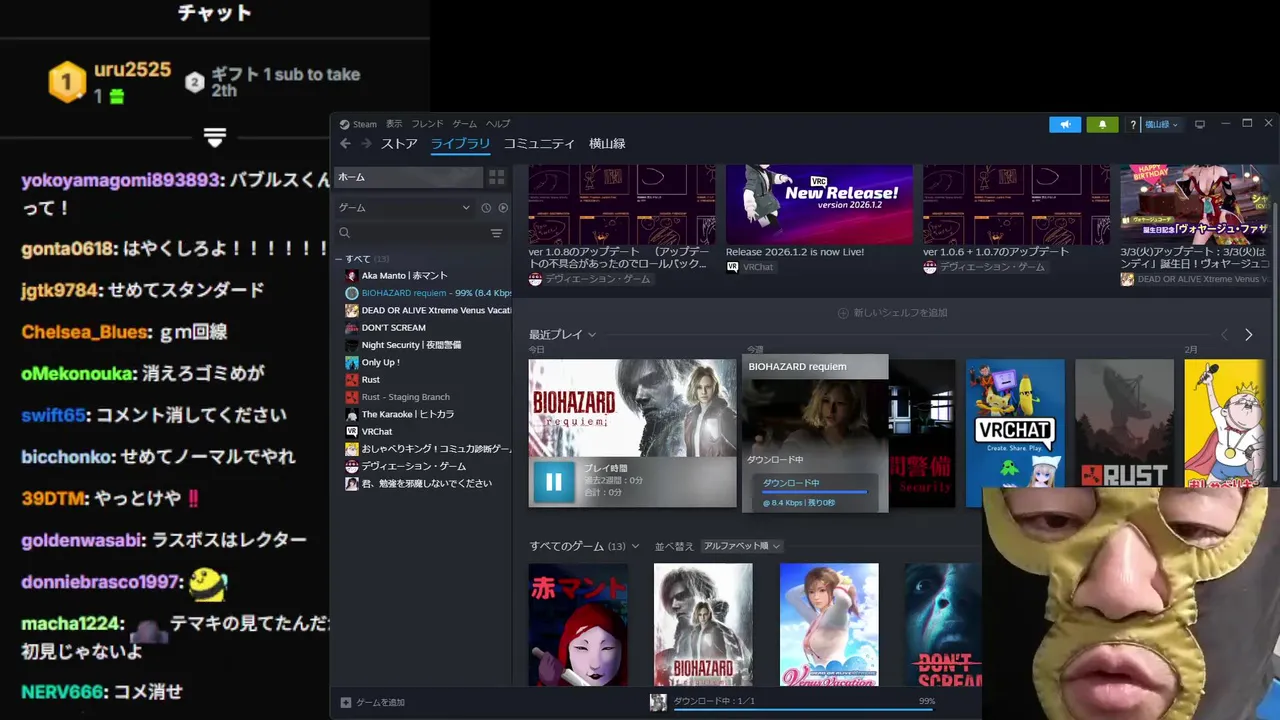
Task: Open the Steam menu
Action: point(364,124)
